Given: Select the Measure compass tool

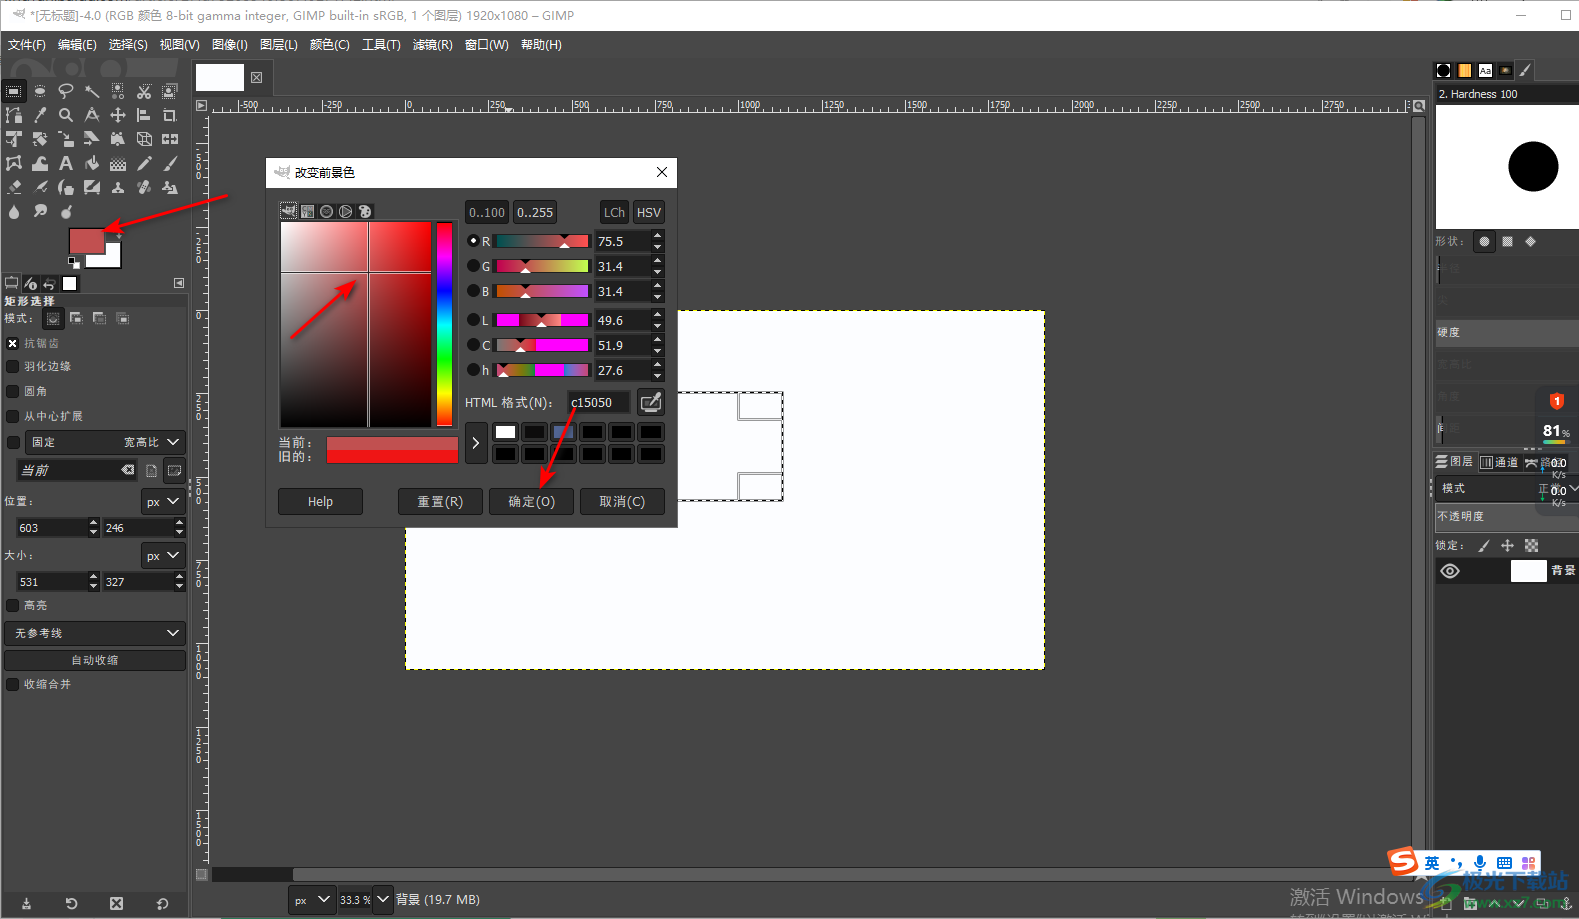Looking at the screenshot, I should (92, 115).
